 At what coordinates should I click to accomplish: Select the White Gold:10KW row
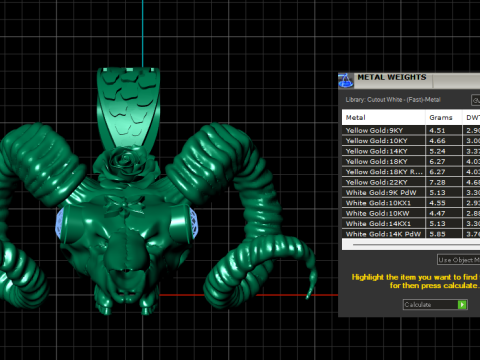[x=411, y=213]
